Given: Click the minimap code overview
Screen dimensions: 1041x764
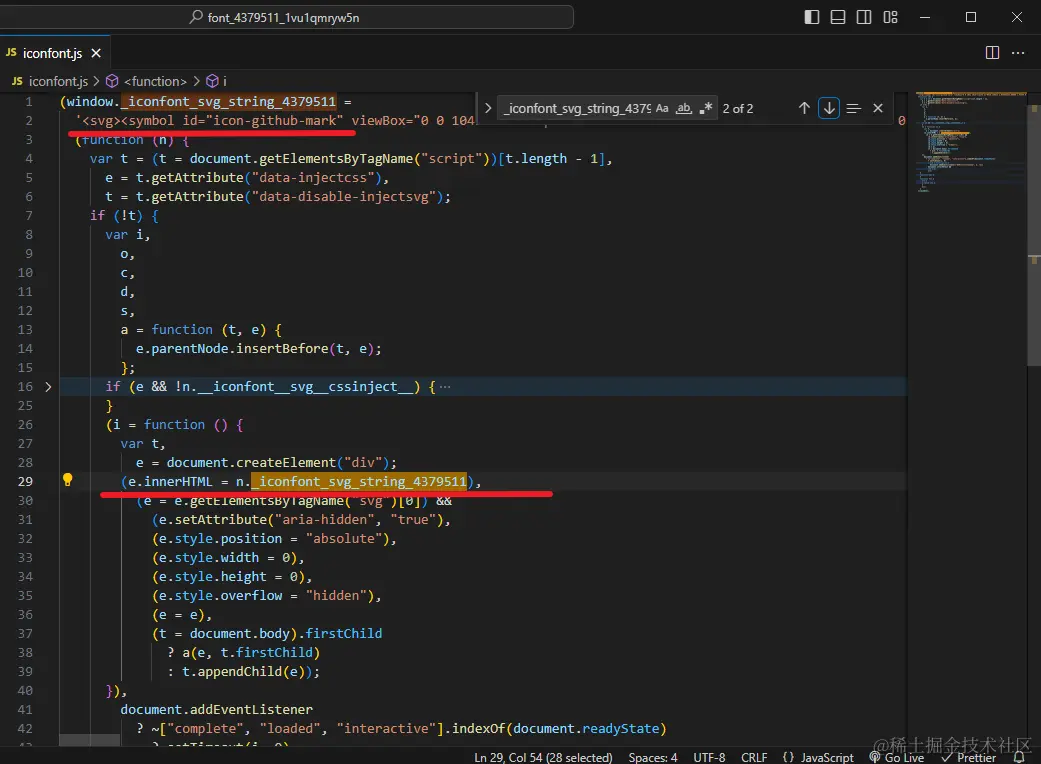Looking at the screenshot, I should [x=971, y=142].
